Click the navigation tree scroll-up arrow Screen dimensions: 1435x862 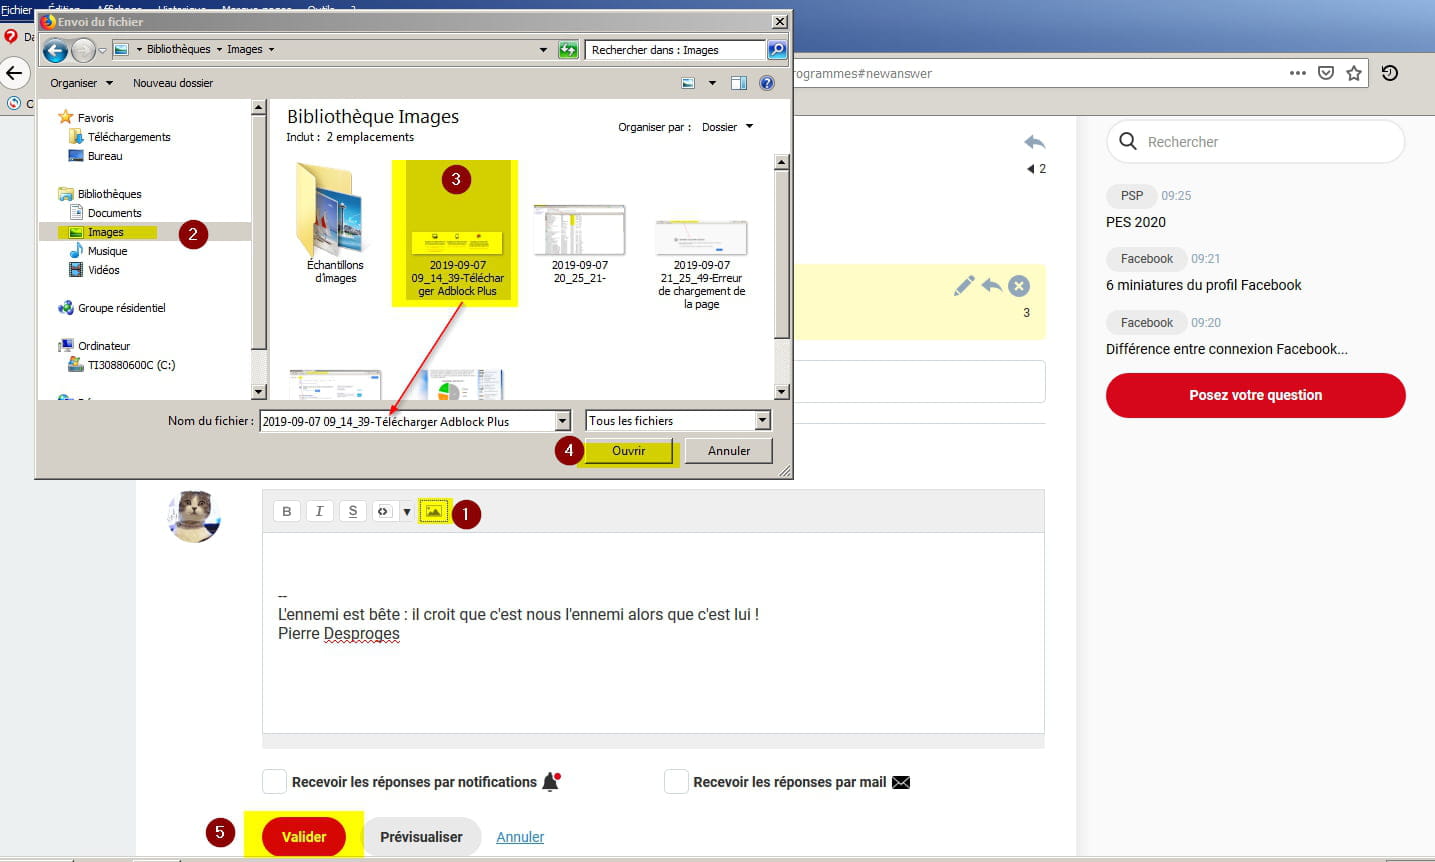click(259, 106)
